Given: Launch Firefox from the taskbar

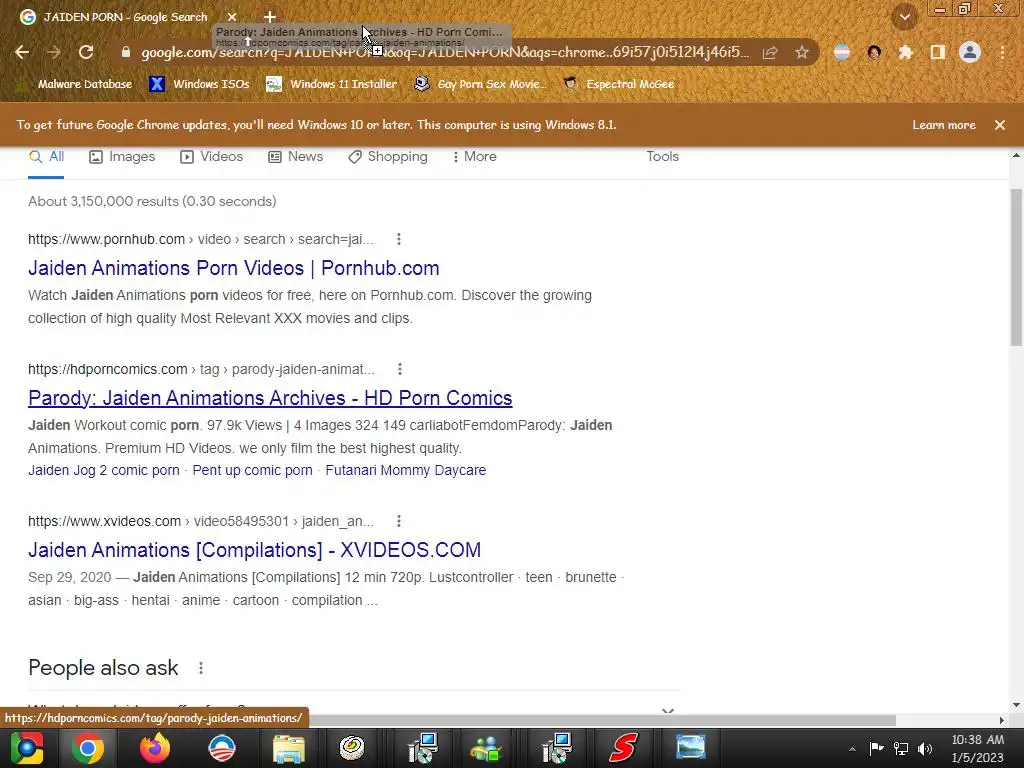Looking at the screenshot, I should tap(155, 748).
